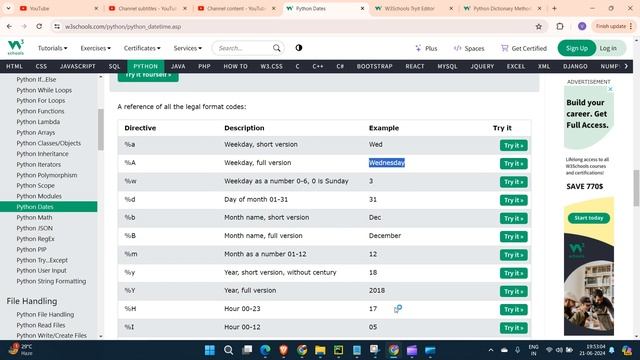Image resolution: width=640 pixels, height=360 pixels.
Task: Open tab search dropdown arrow
Action: (x=8, y=8)
